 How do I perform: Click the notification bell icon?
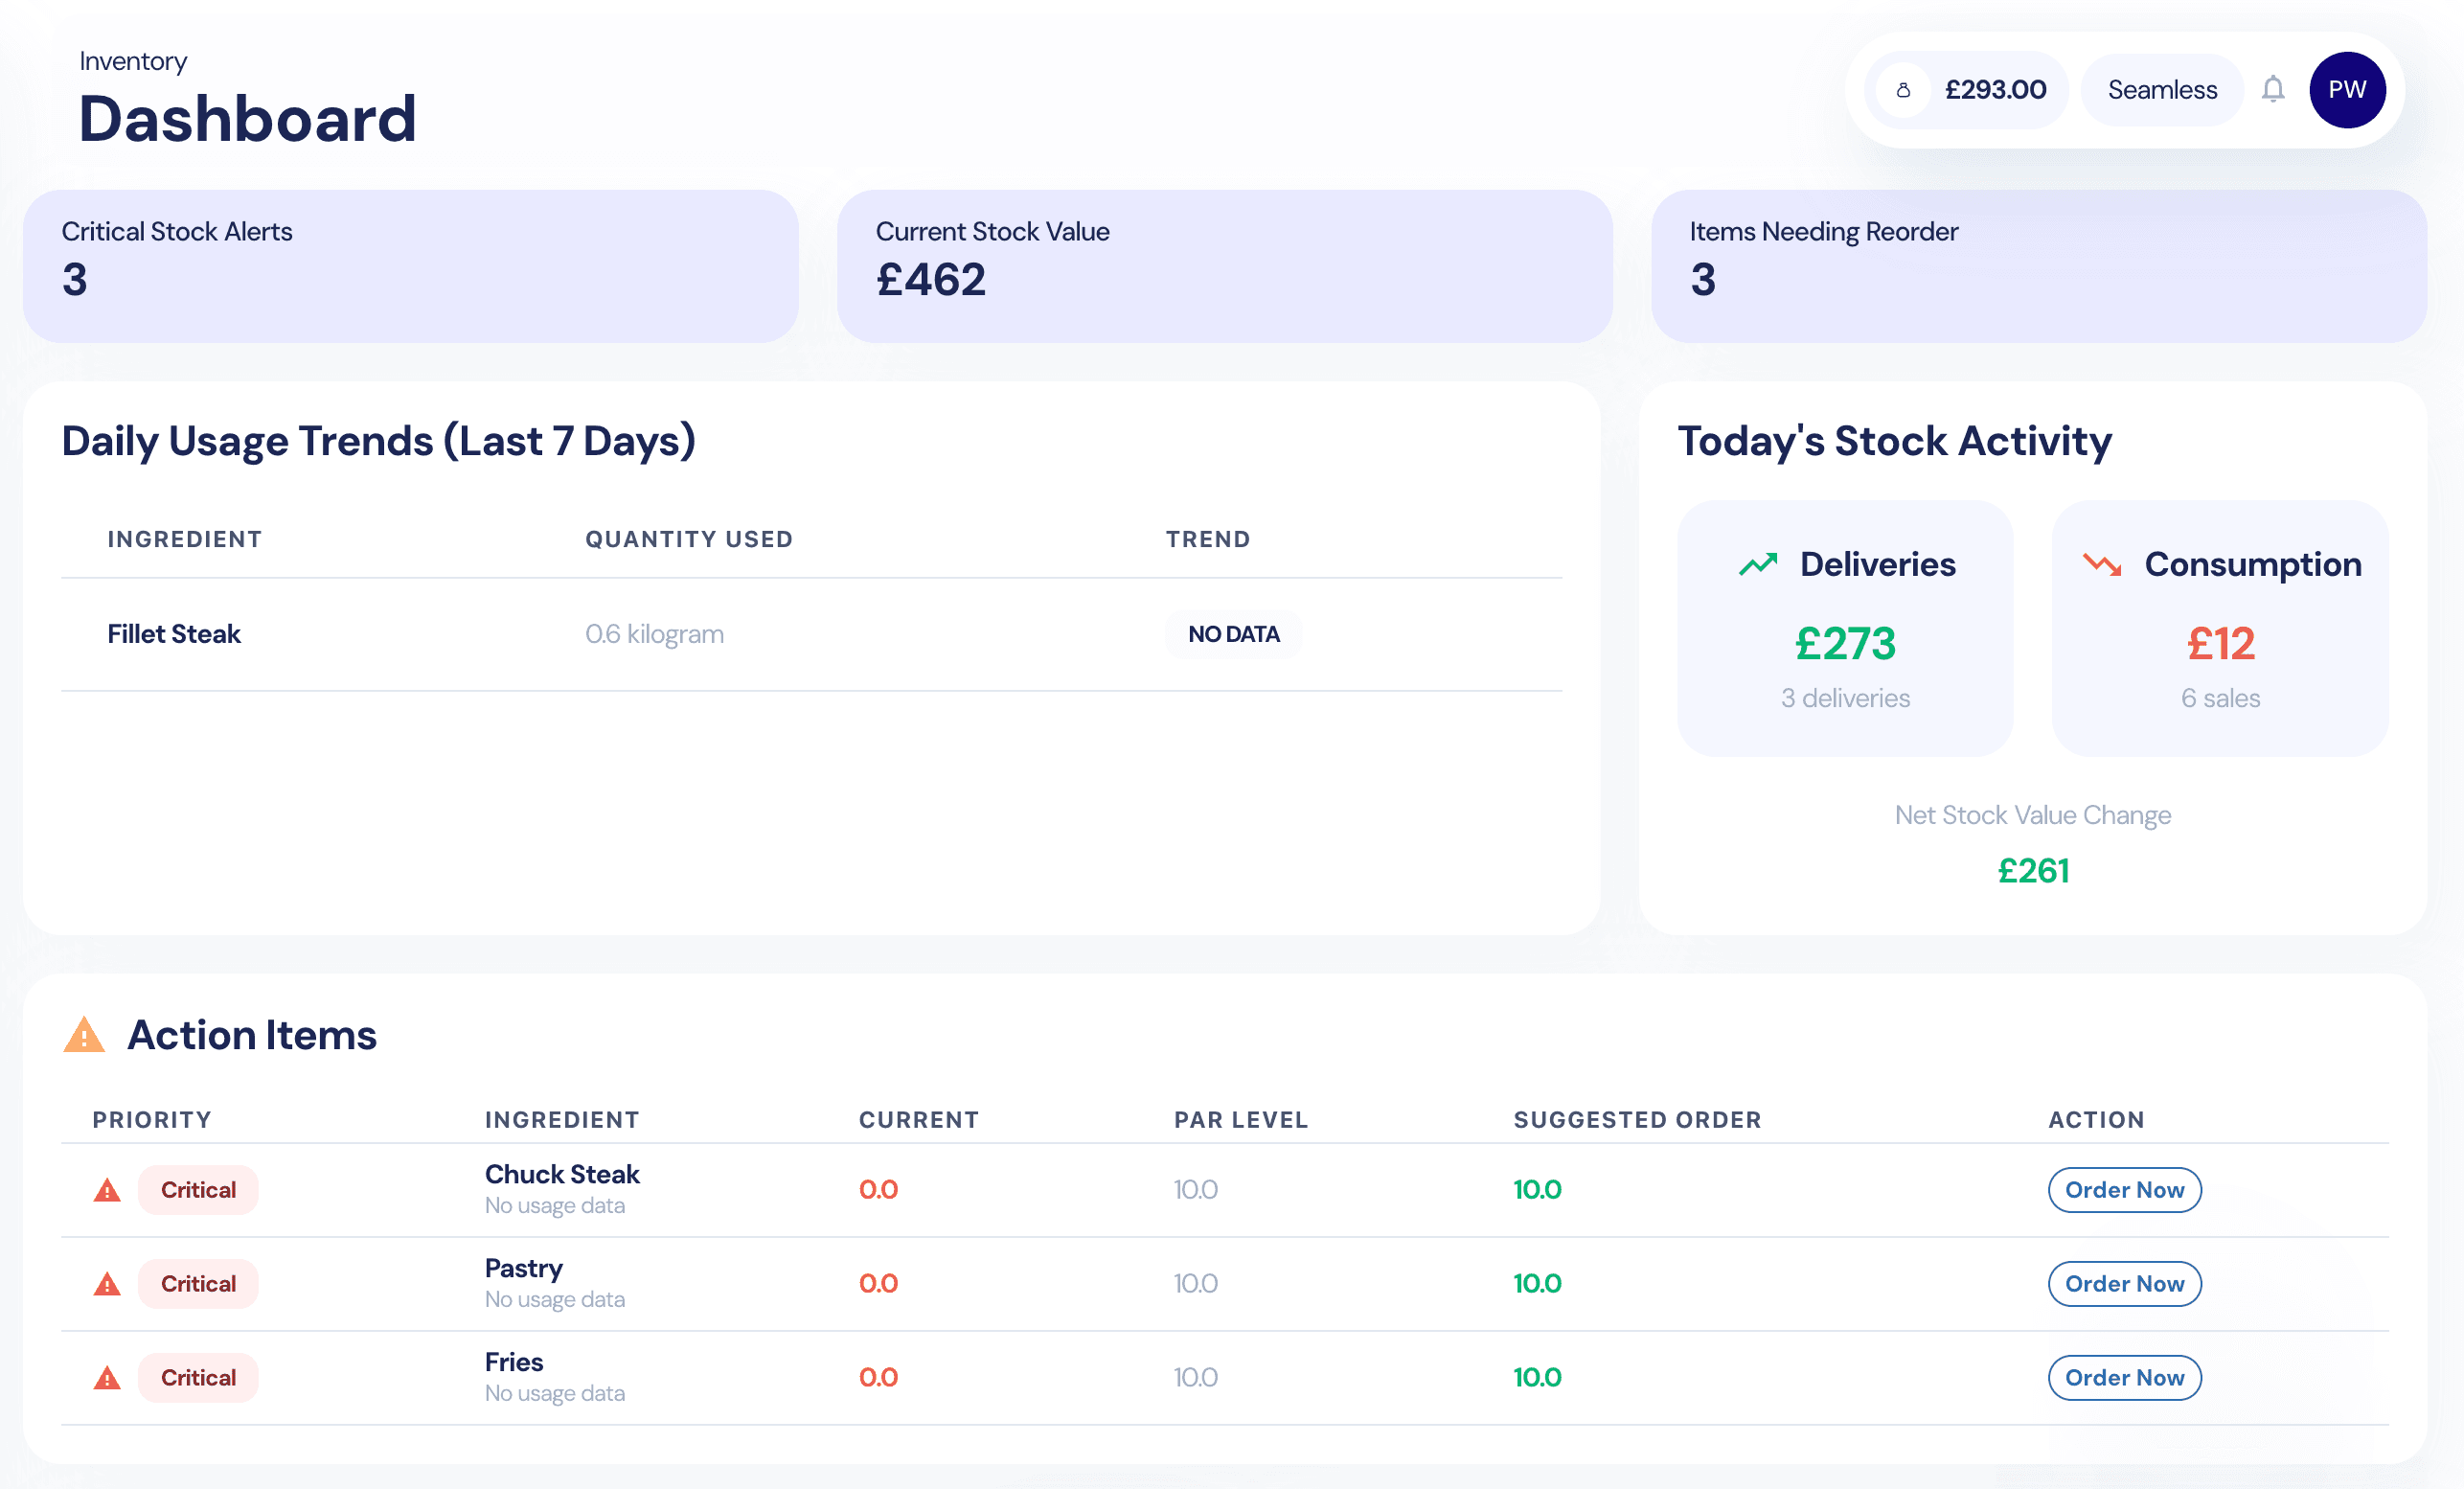point(2272,90)
